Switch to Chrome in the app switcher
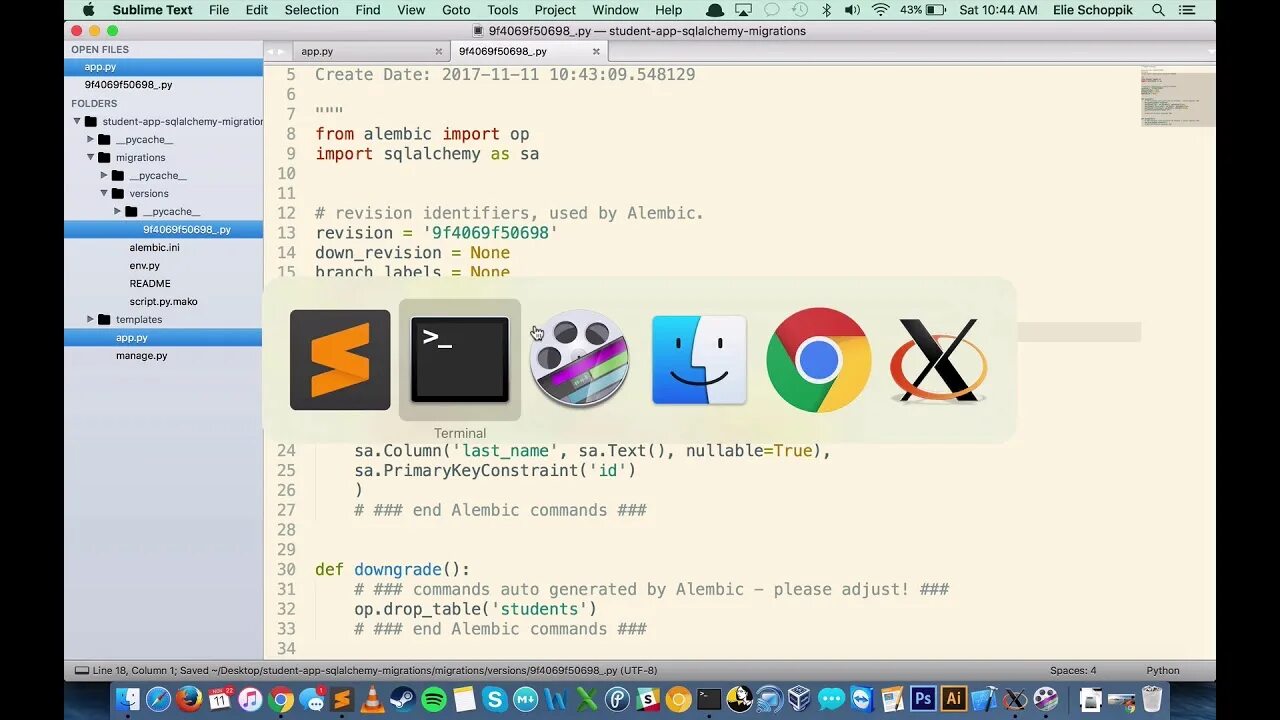 pyautogui.click(x=819, y=360)
